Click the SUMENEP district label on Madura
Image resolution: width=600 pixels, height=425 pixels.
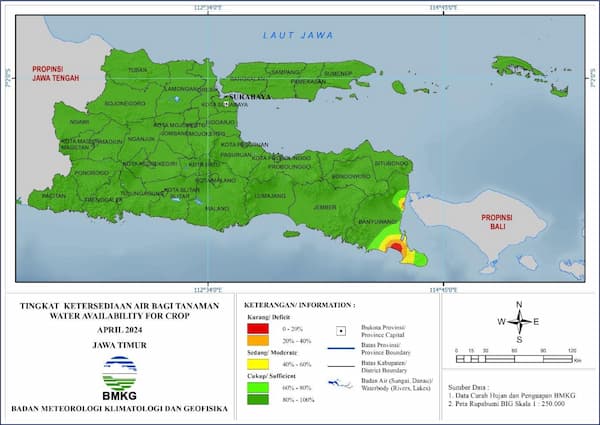[338, 73]
